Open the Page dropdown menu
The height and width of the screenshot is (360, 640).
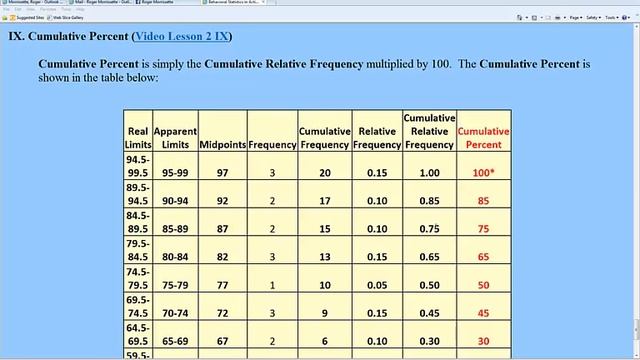coord(576,18)
